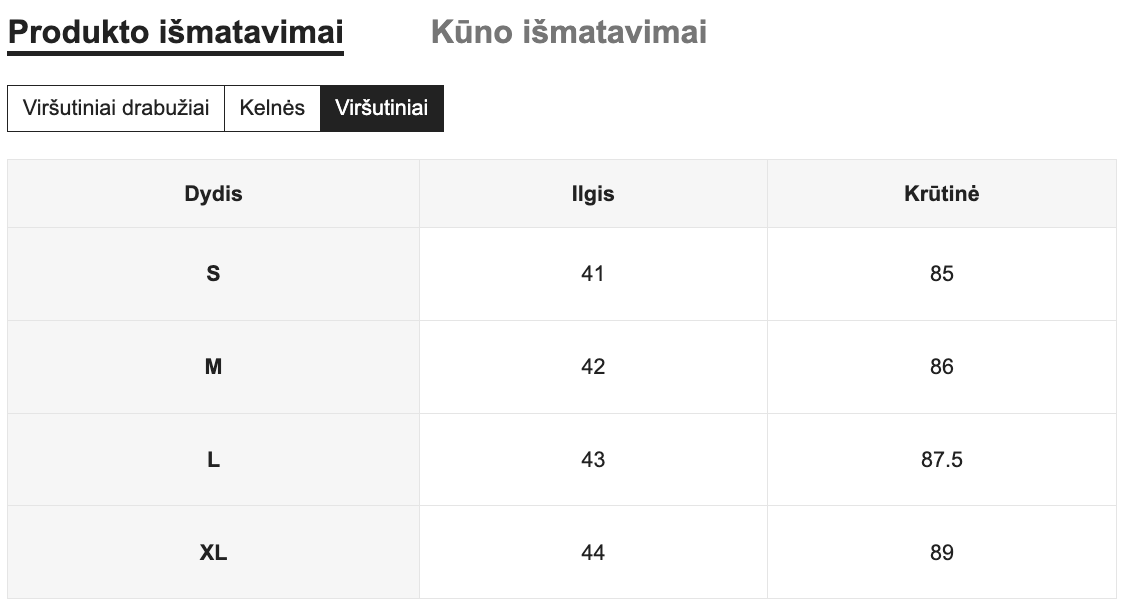Click chest value 85 for size S

pyautogui.click(x=942, y=273)
